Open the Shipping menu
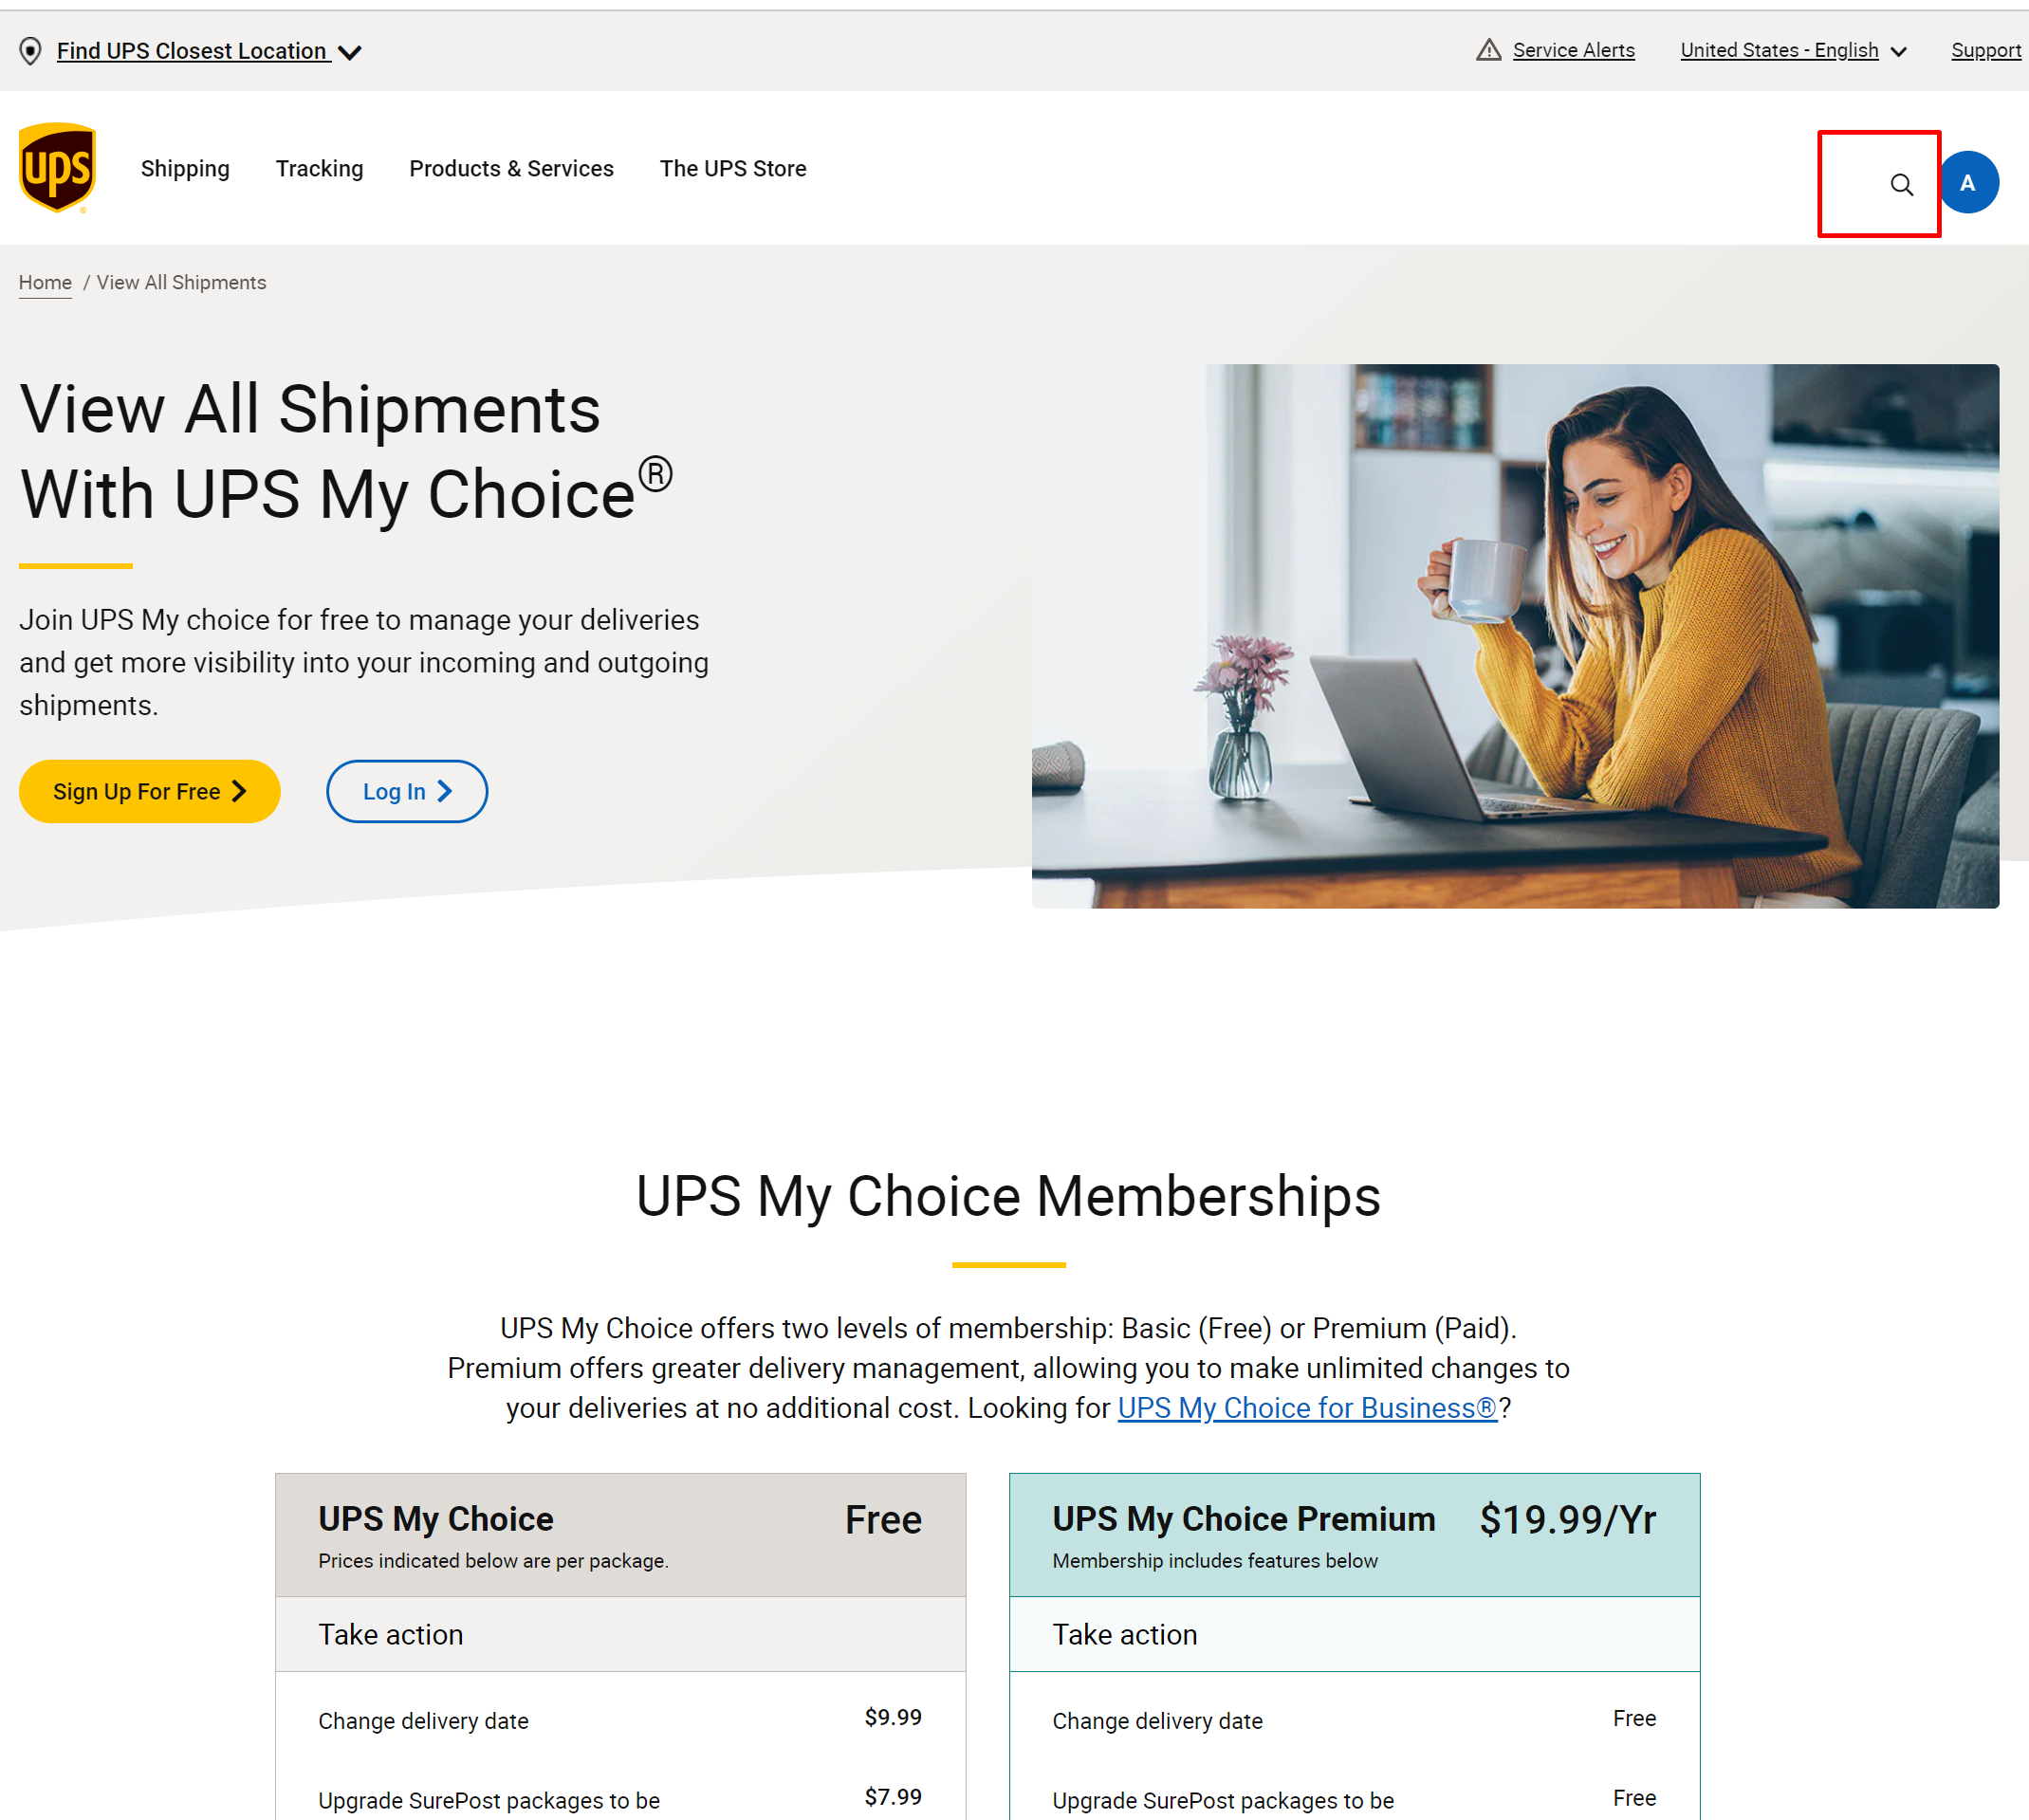The height and width of the screenshot is (1820, 2029). pos(185,169)
